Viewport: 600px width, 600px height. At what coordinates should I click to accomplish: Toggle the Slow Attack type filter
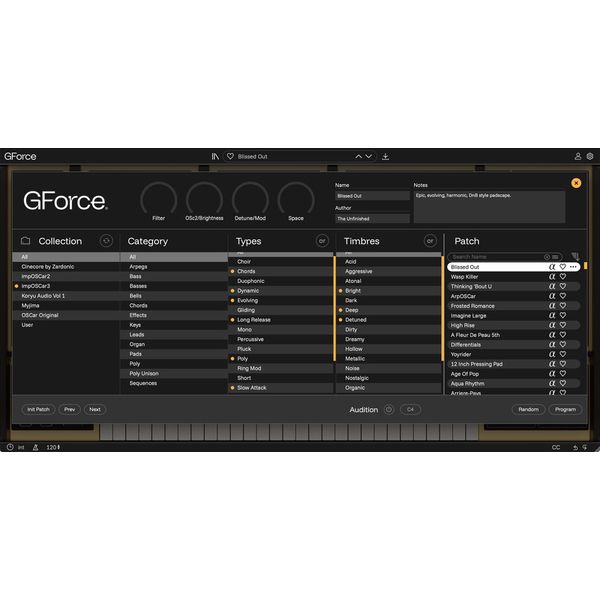(x=281, y=388)
